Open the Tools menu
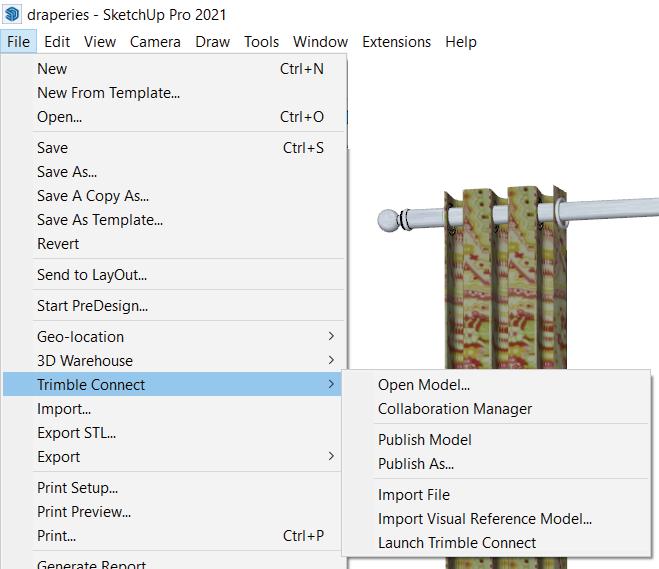 (x=261, y=42)
